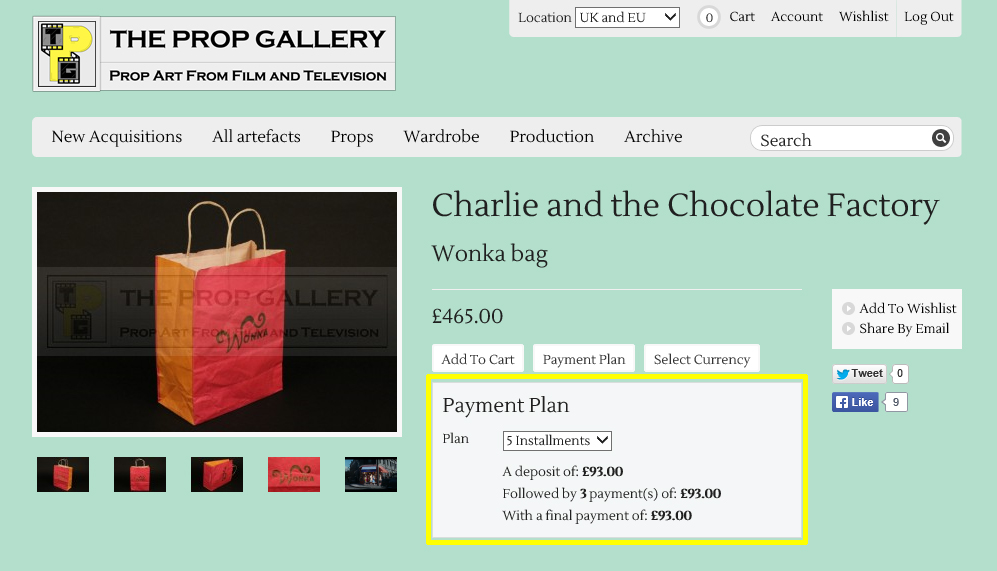
Task: Open the cart item count badge
Action: [x=709, y=17]
